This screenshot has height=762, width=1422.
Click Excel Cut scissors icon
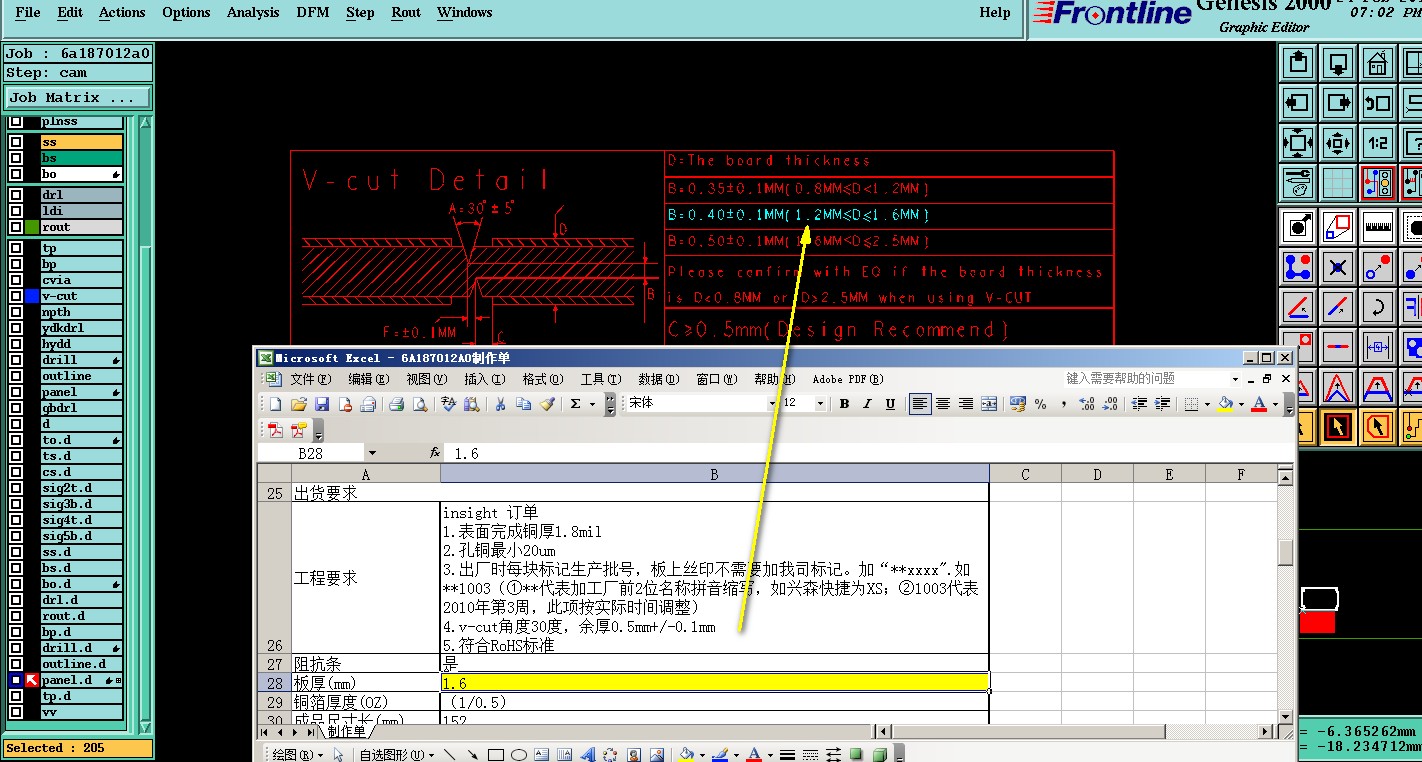(x=500, y=404)
